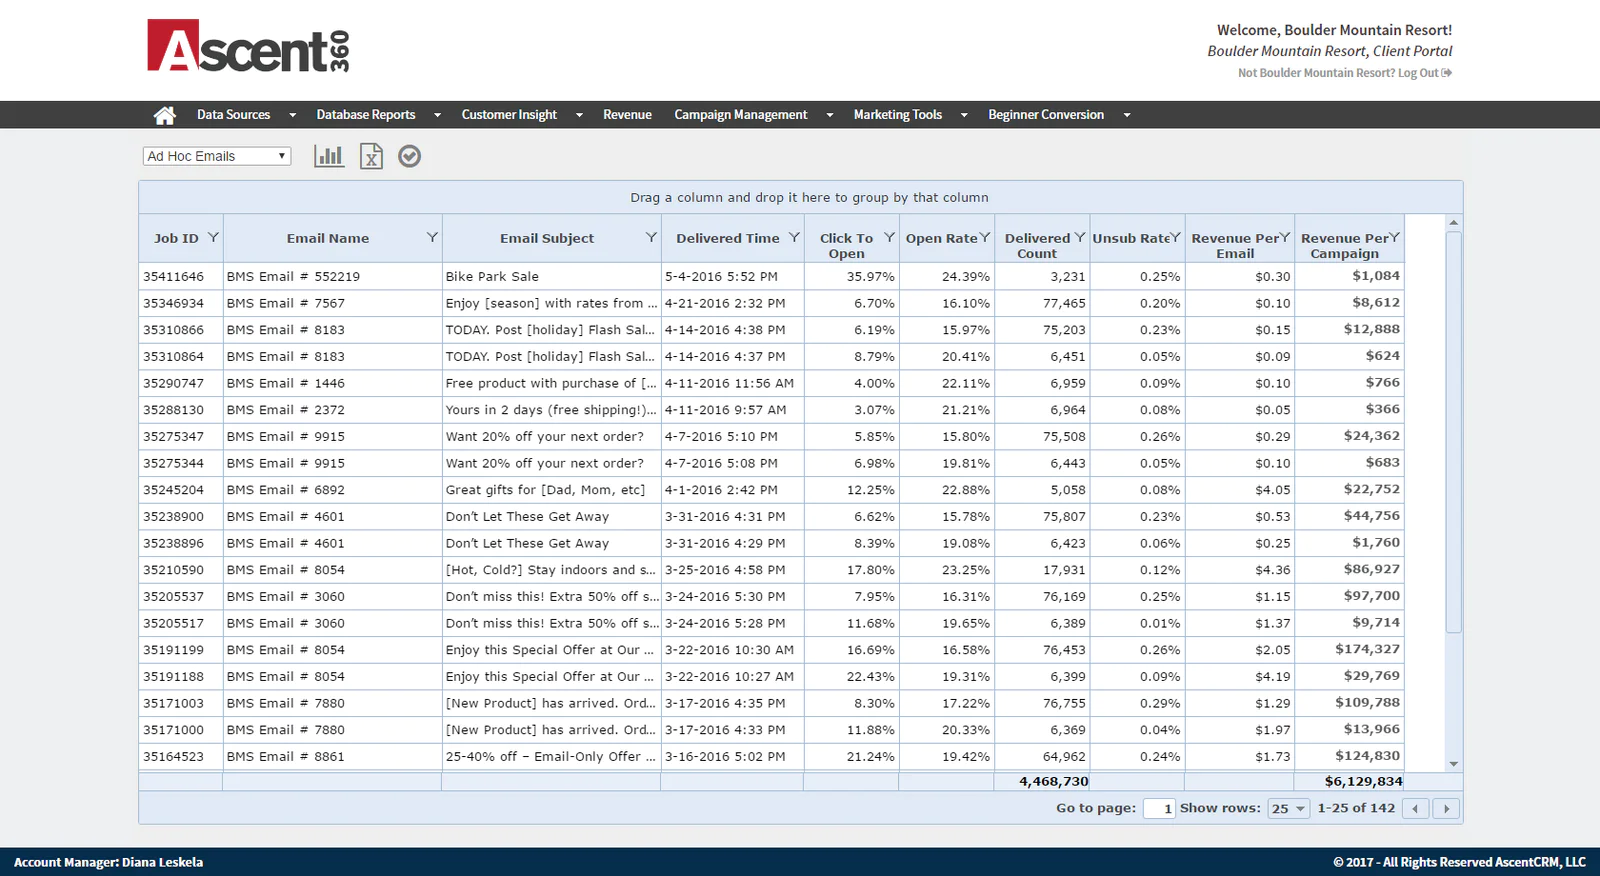Open the Revenue menu item
The width and height of the screenshot is (1600, 876).
pyautogui.click(x=627, y=115)
